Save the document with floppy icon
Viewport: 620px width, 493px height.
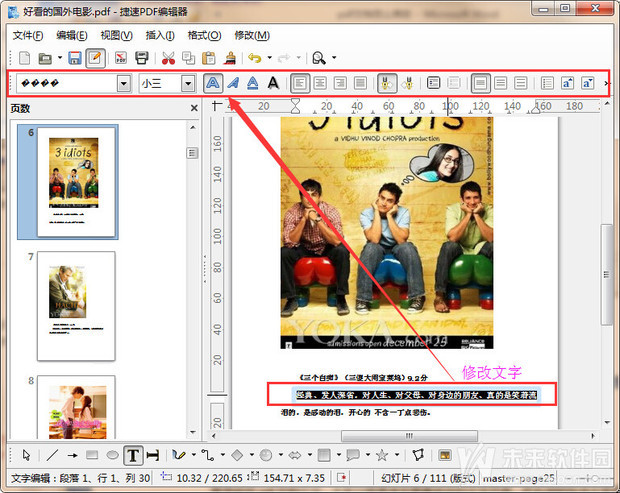(x=75, y=58)
